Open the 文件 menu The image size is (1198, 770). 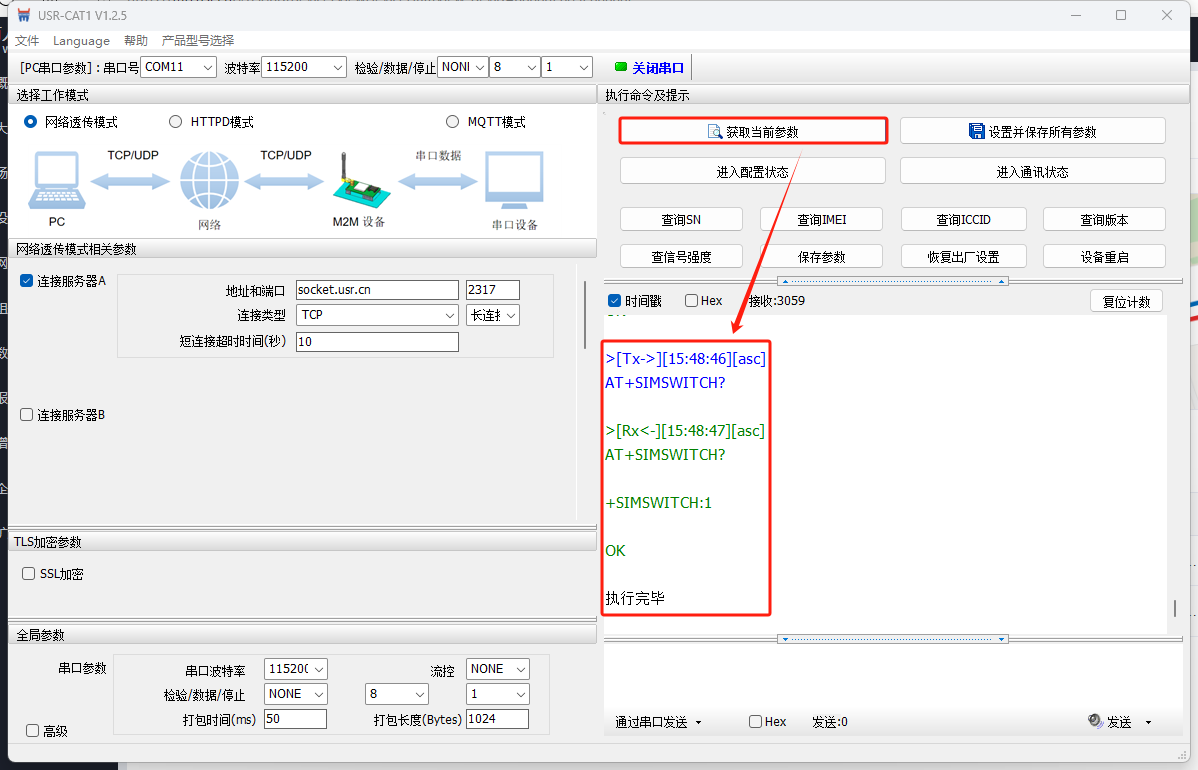(x=27, y=41)
